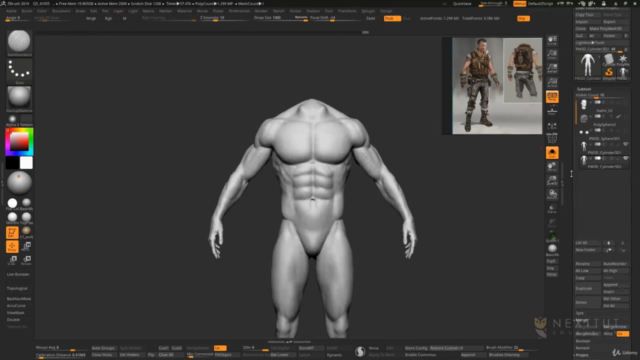Select the Draw mode button
This screenshot has width=640, height=360.
[x=12, y=246]
